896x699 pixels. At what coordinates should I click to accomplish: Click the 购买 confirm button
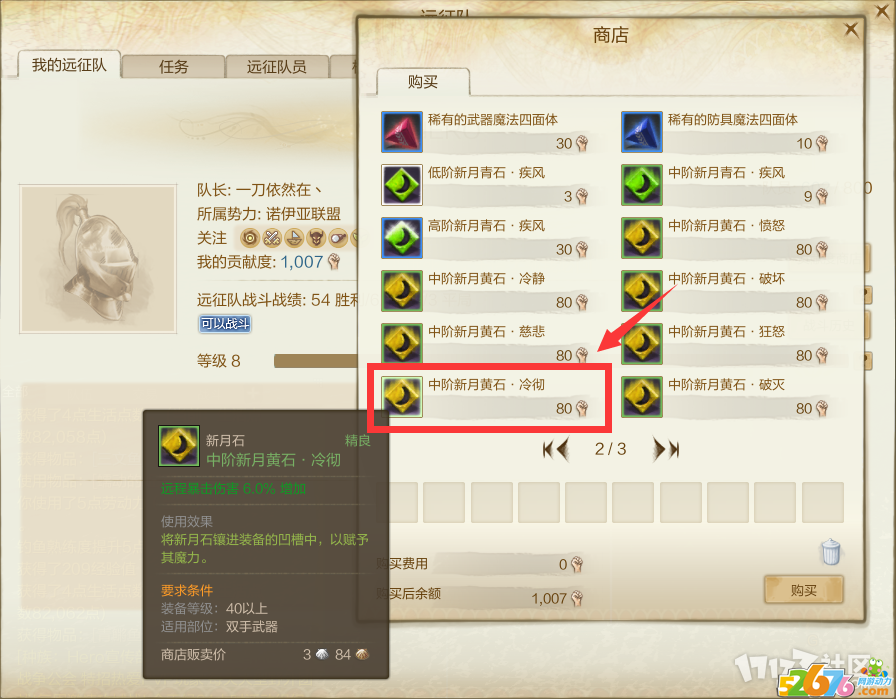803,590
